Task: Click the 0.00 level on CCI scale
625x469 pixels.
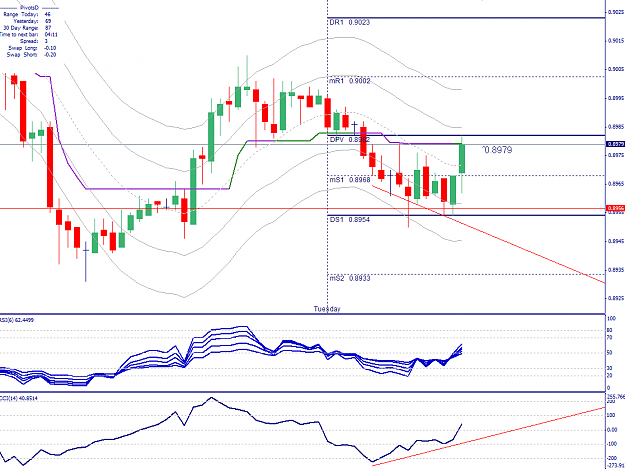Action: 612,430
